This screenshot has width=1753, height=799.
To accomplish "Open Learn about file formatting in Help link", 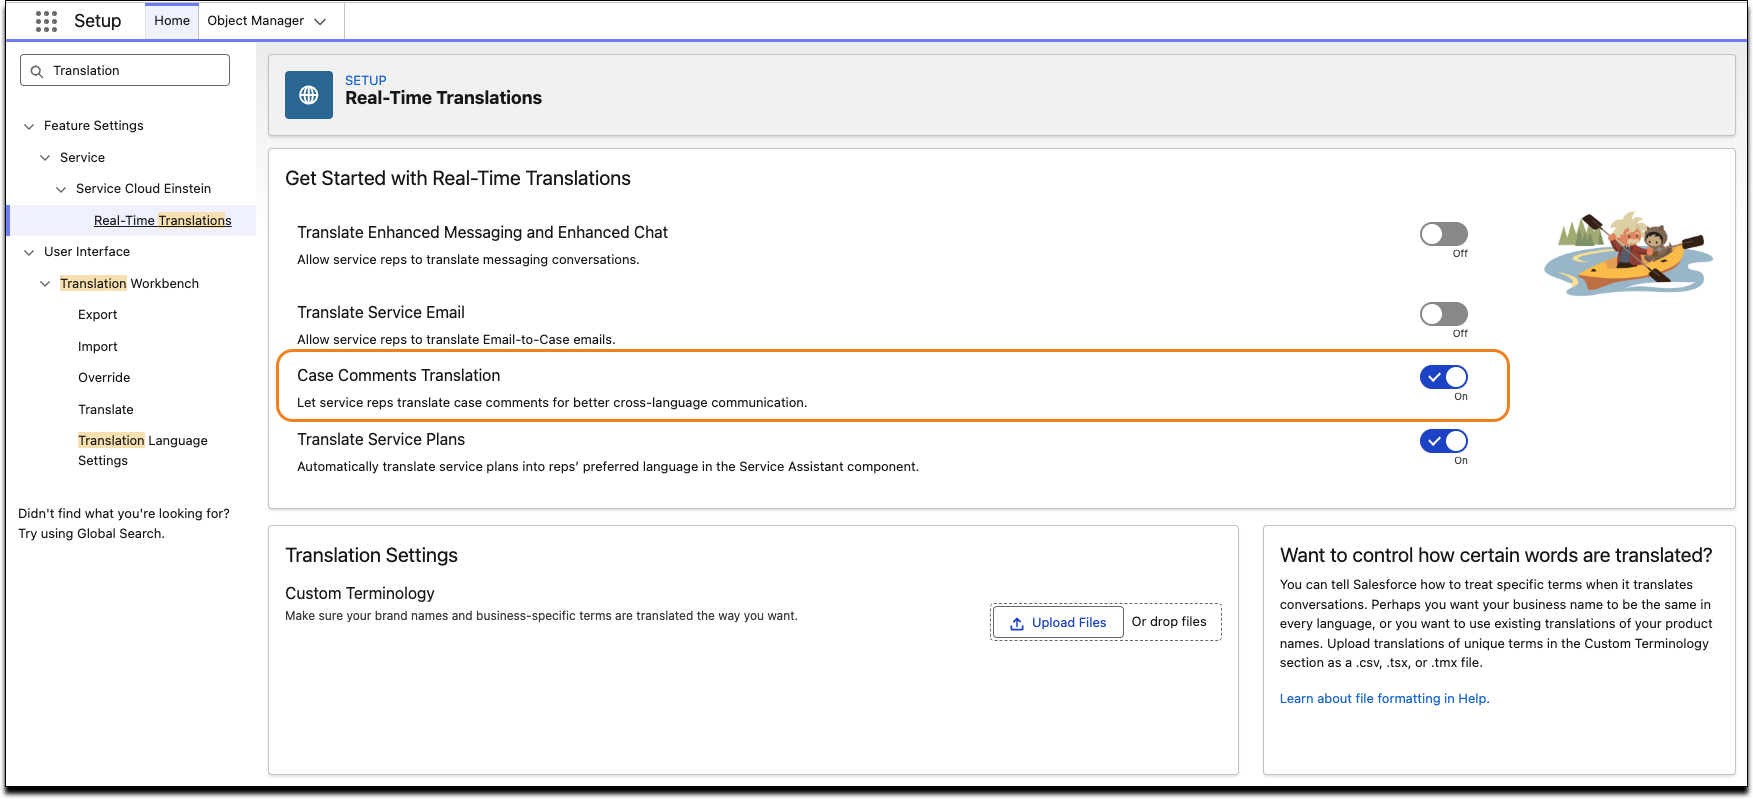I will [1384, 699].
